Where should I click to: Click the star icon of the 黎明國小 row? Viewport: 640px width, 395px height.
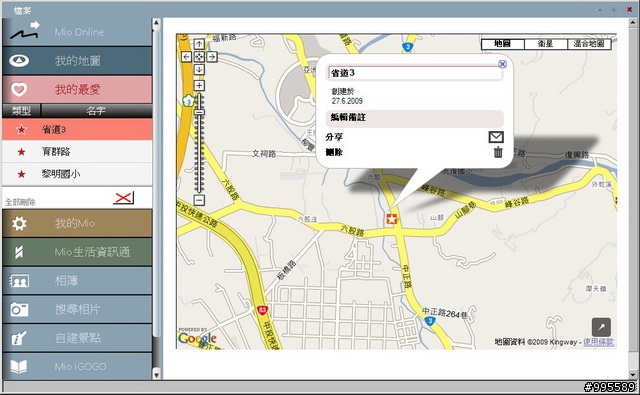click(x=21, y=174)
